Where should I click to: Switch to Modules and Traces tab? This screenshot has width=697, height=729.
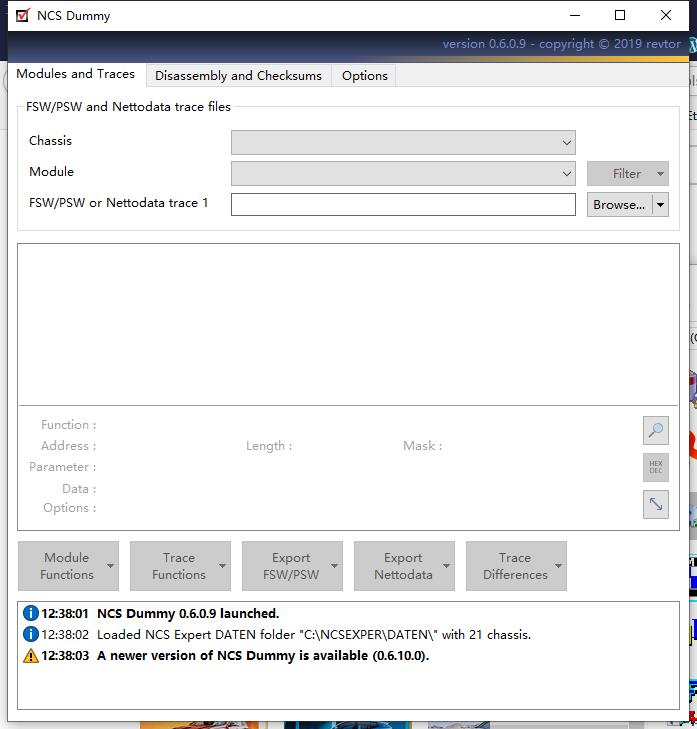pos(76,74)
